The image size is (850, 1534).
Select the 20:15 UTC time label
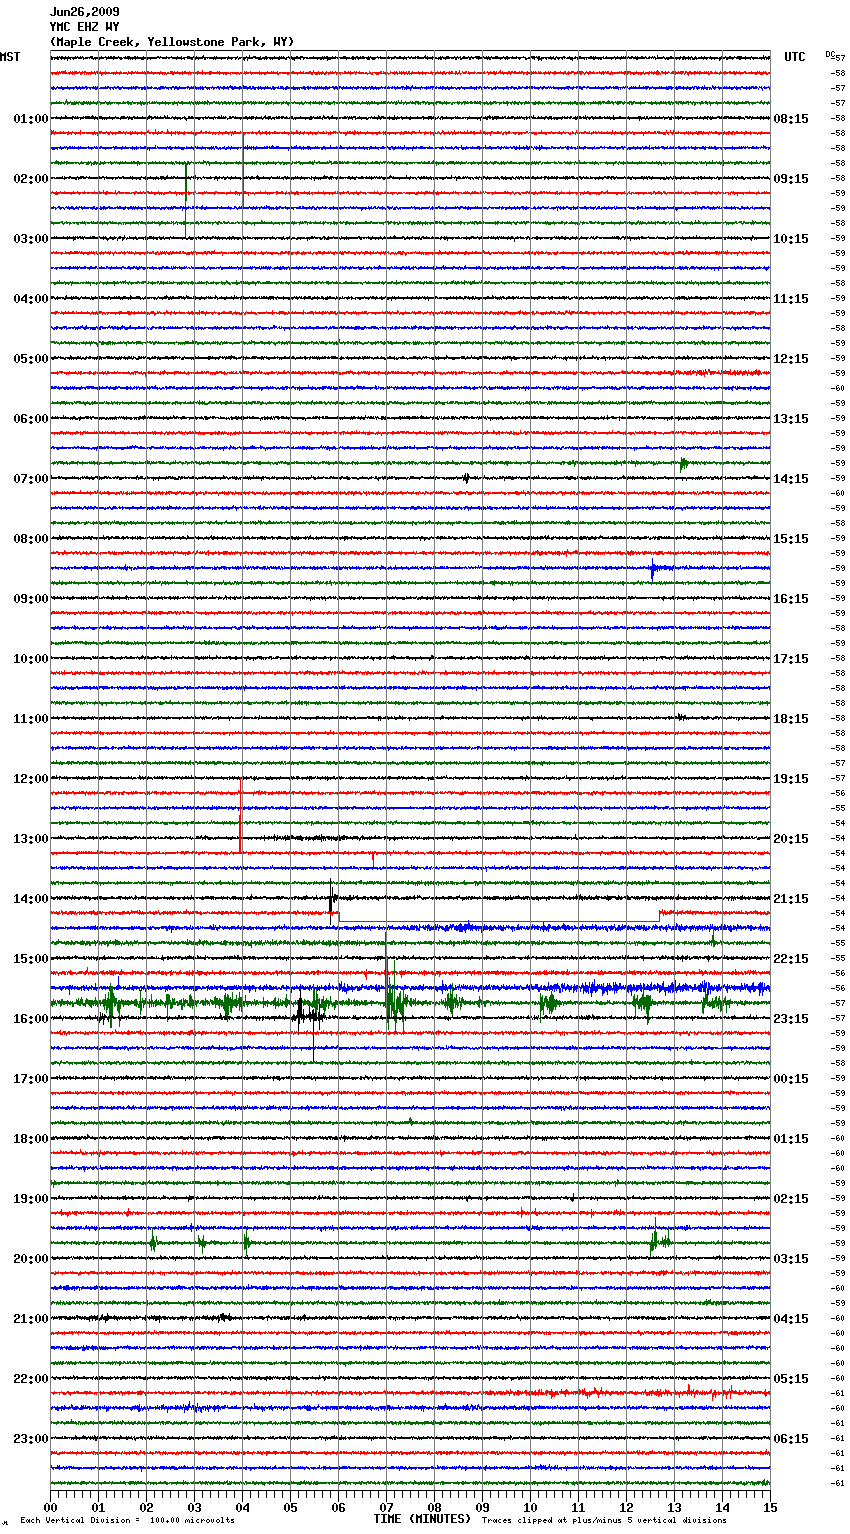[791, 839]
